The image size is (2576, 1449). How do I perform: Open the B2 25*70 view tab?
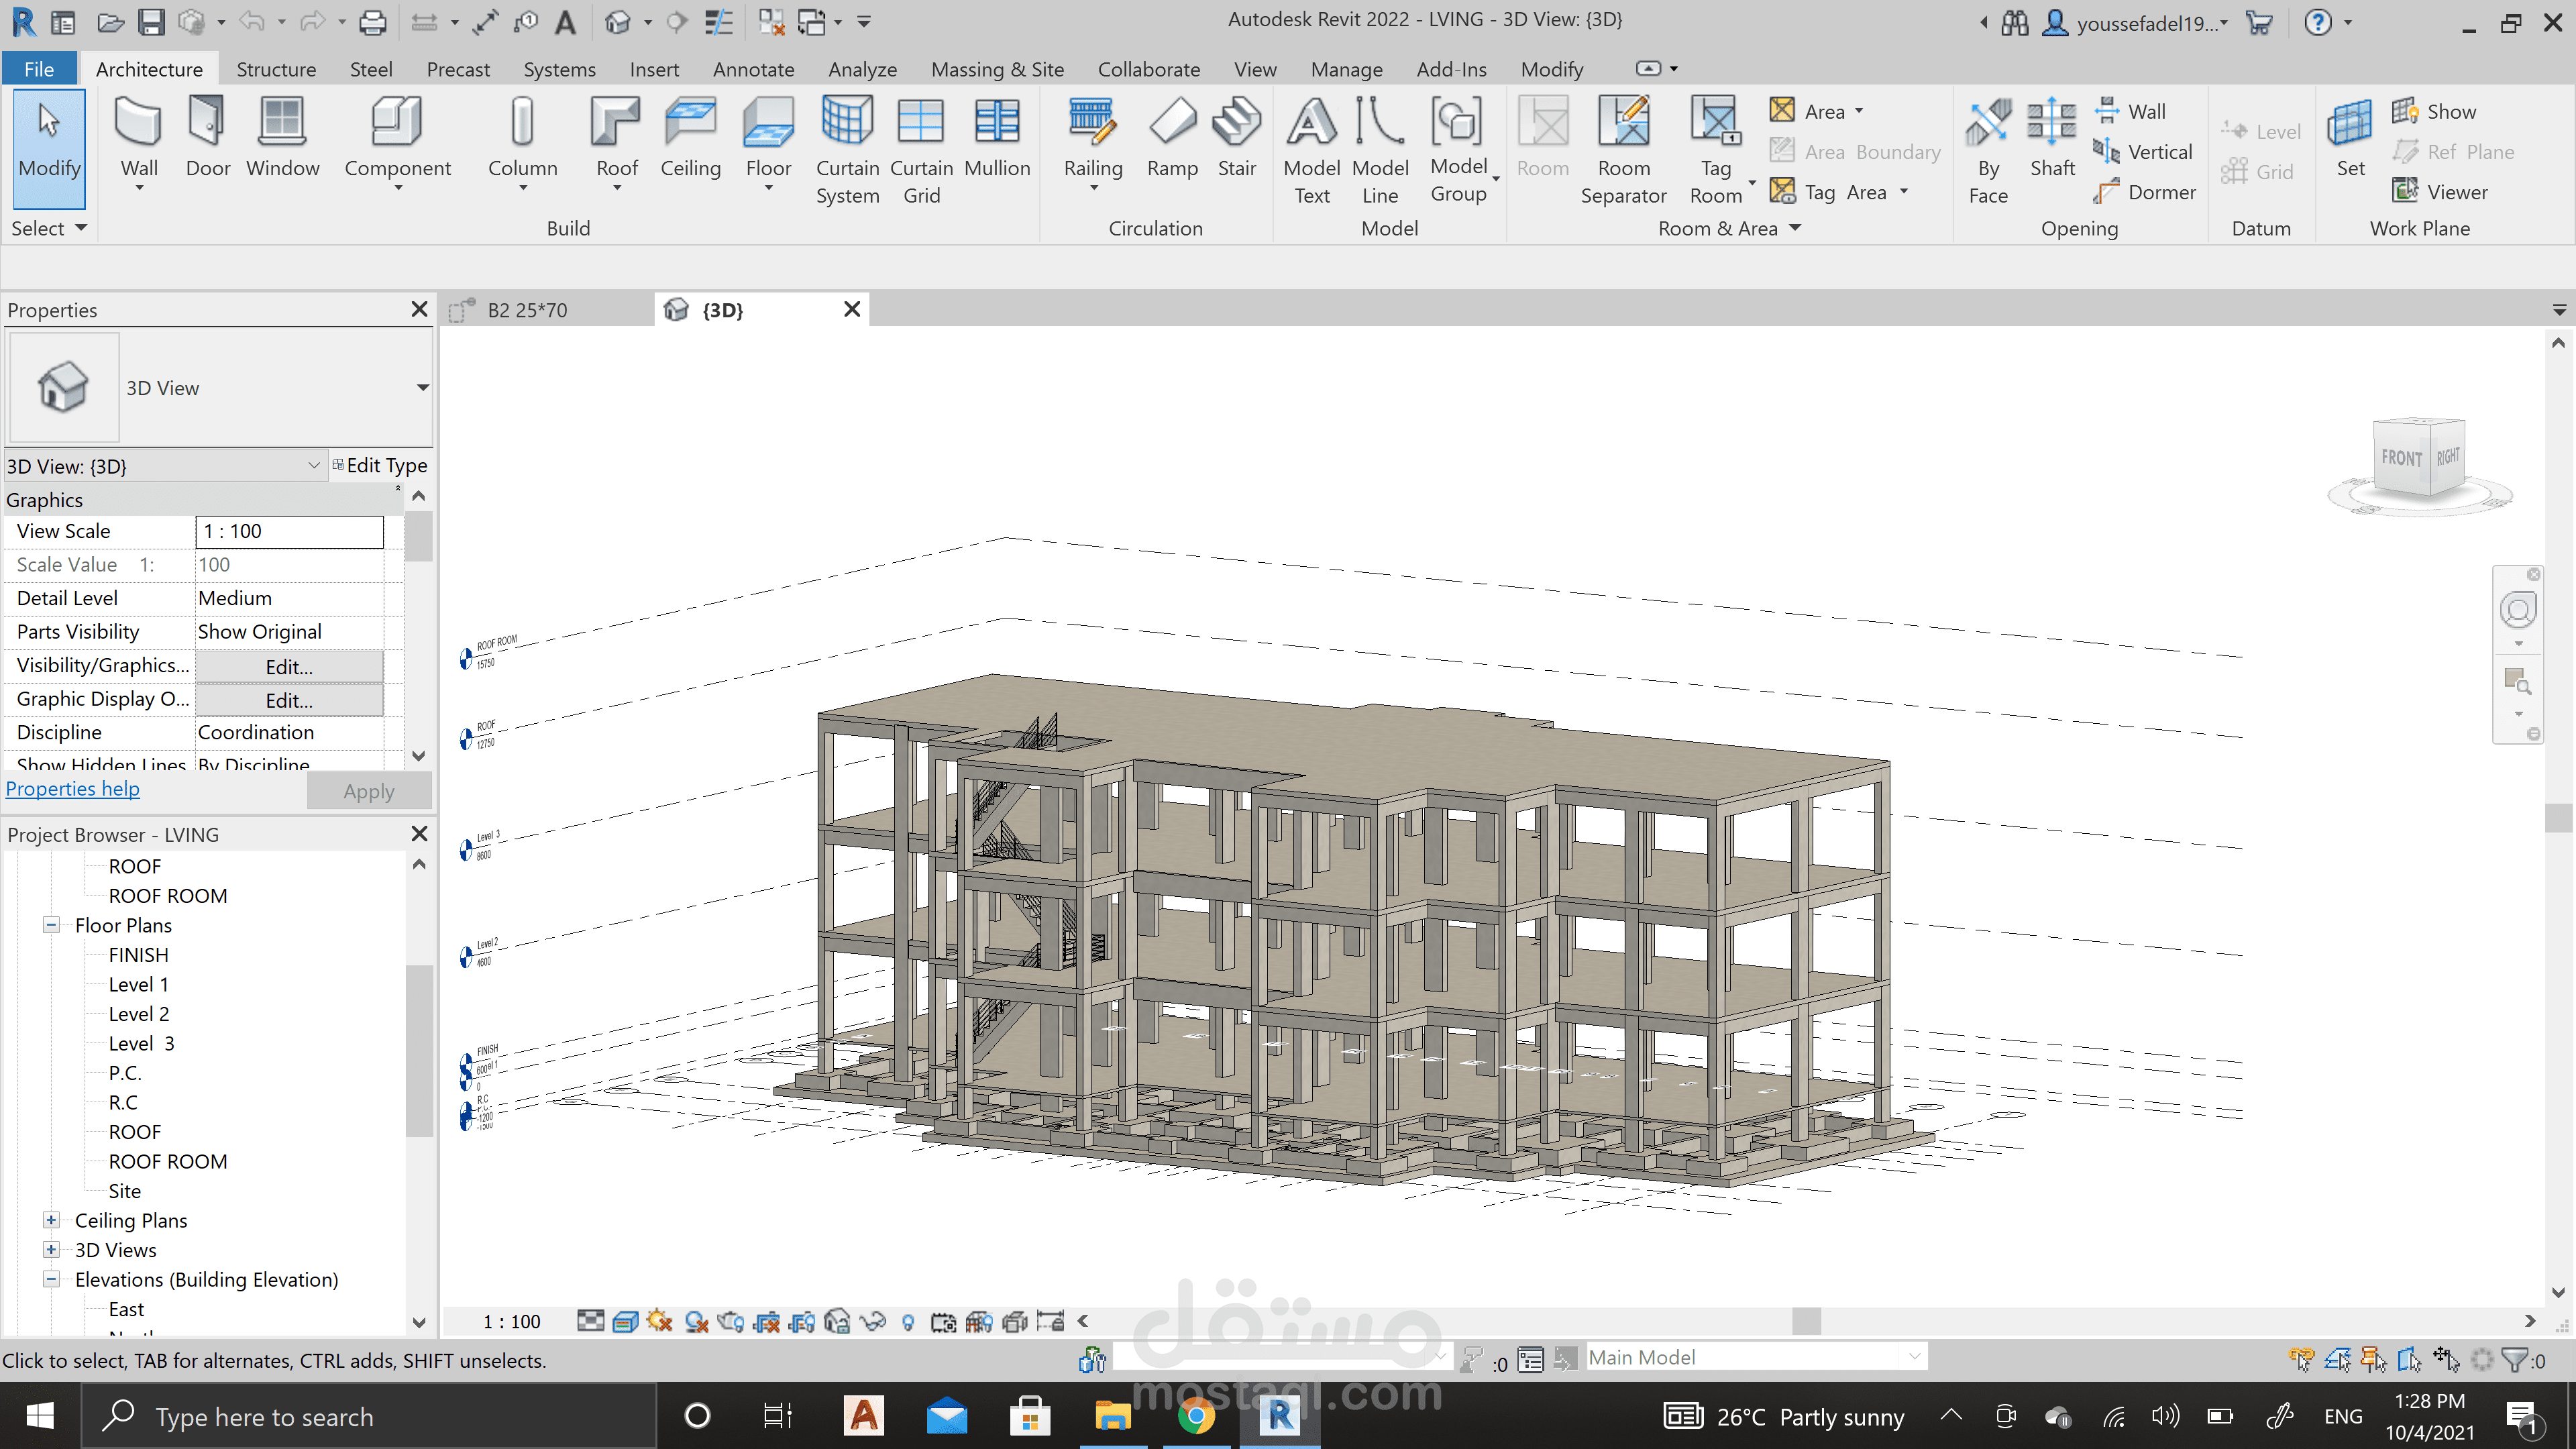(527, 310)
